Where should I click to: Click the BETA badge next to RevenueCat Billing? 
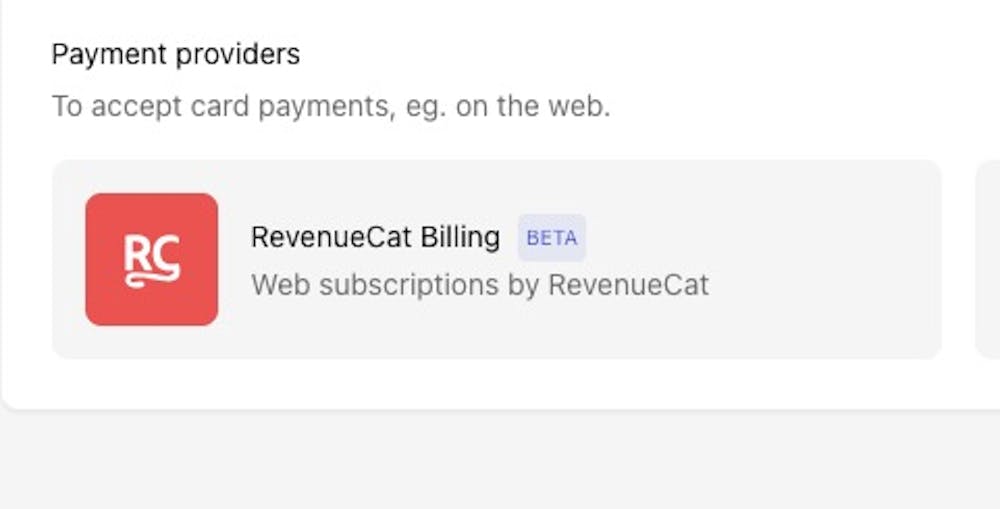(551, 238)
